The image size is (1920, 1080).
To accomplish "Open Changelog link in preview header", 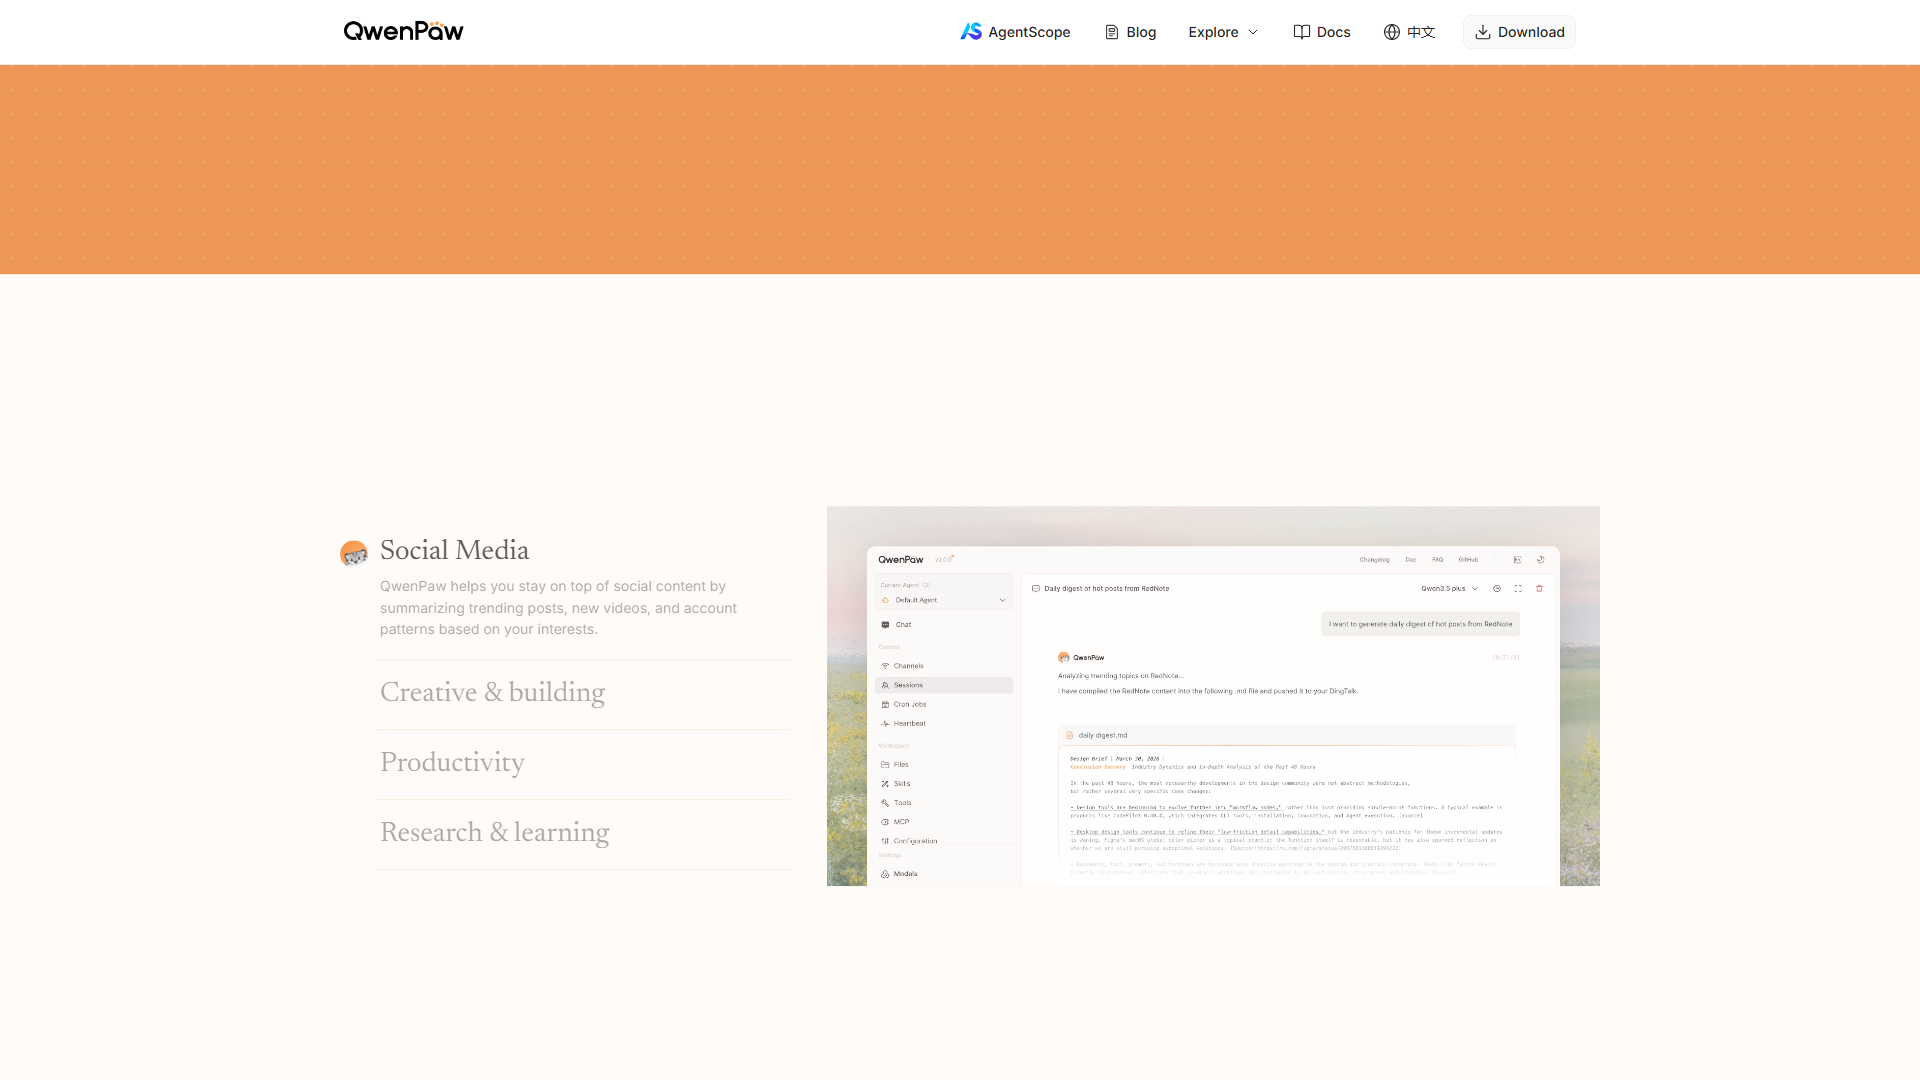I will pos(1374,560).
